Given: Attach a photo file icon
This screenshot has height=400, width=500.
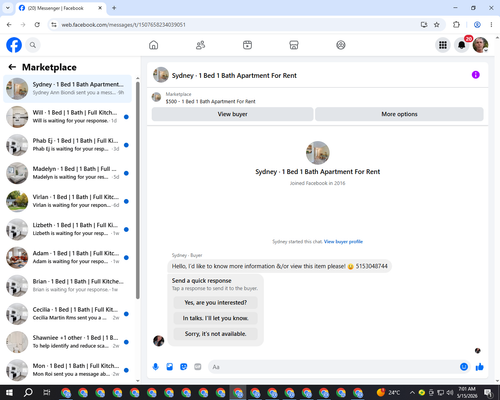Looking at the screenshot, I should click(x=170, y=367).
